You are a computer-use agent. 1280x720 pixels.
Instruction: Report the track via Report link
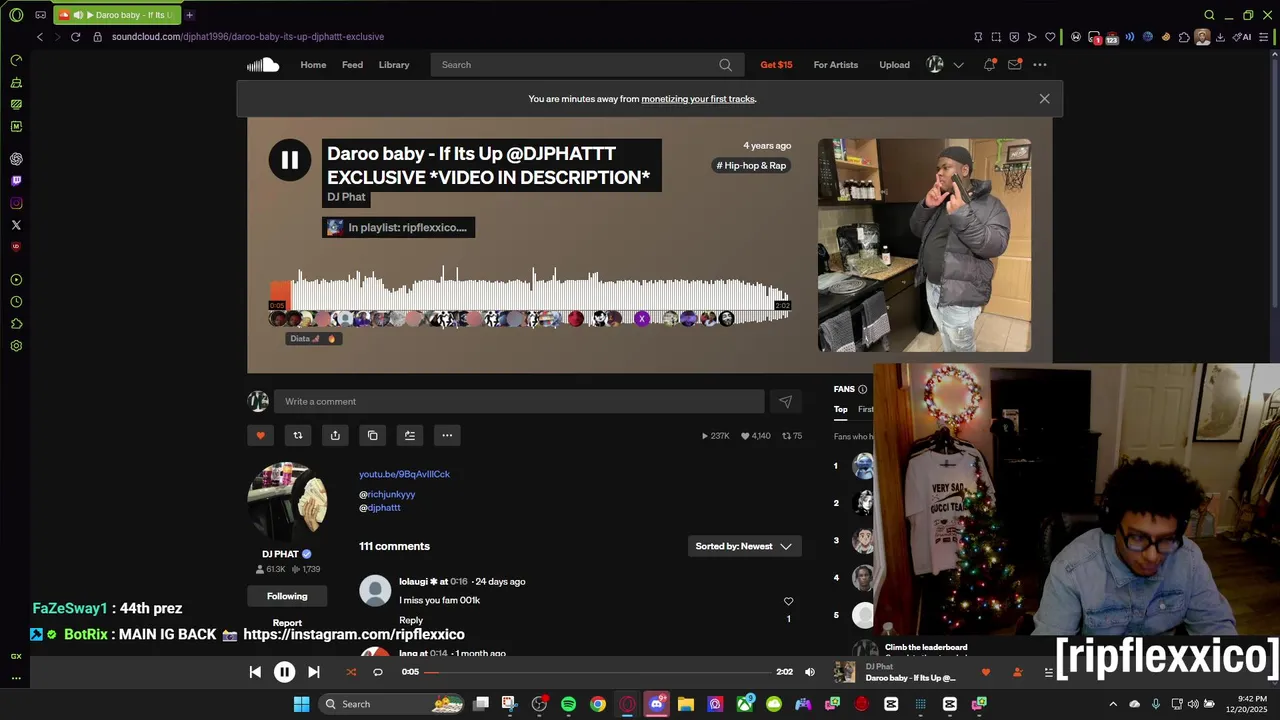[x=287, y=623]
